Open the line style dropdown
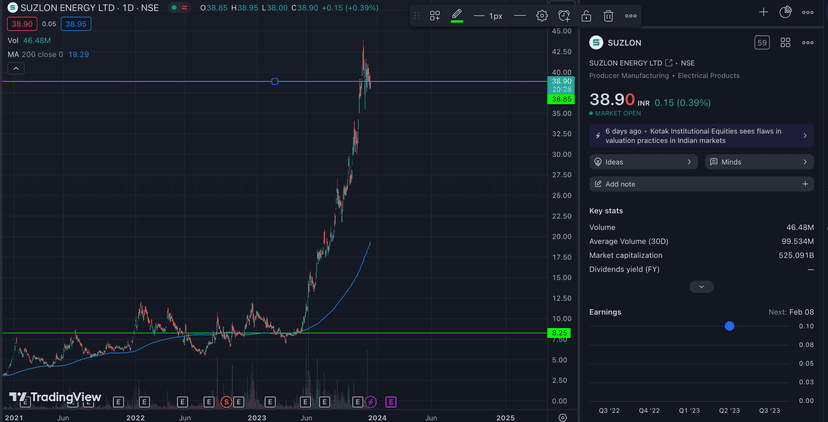Image resolution: width=828 pixels, height=422 pixels. click(520, 16)
